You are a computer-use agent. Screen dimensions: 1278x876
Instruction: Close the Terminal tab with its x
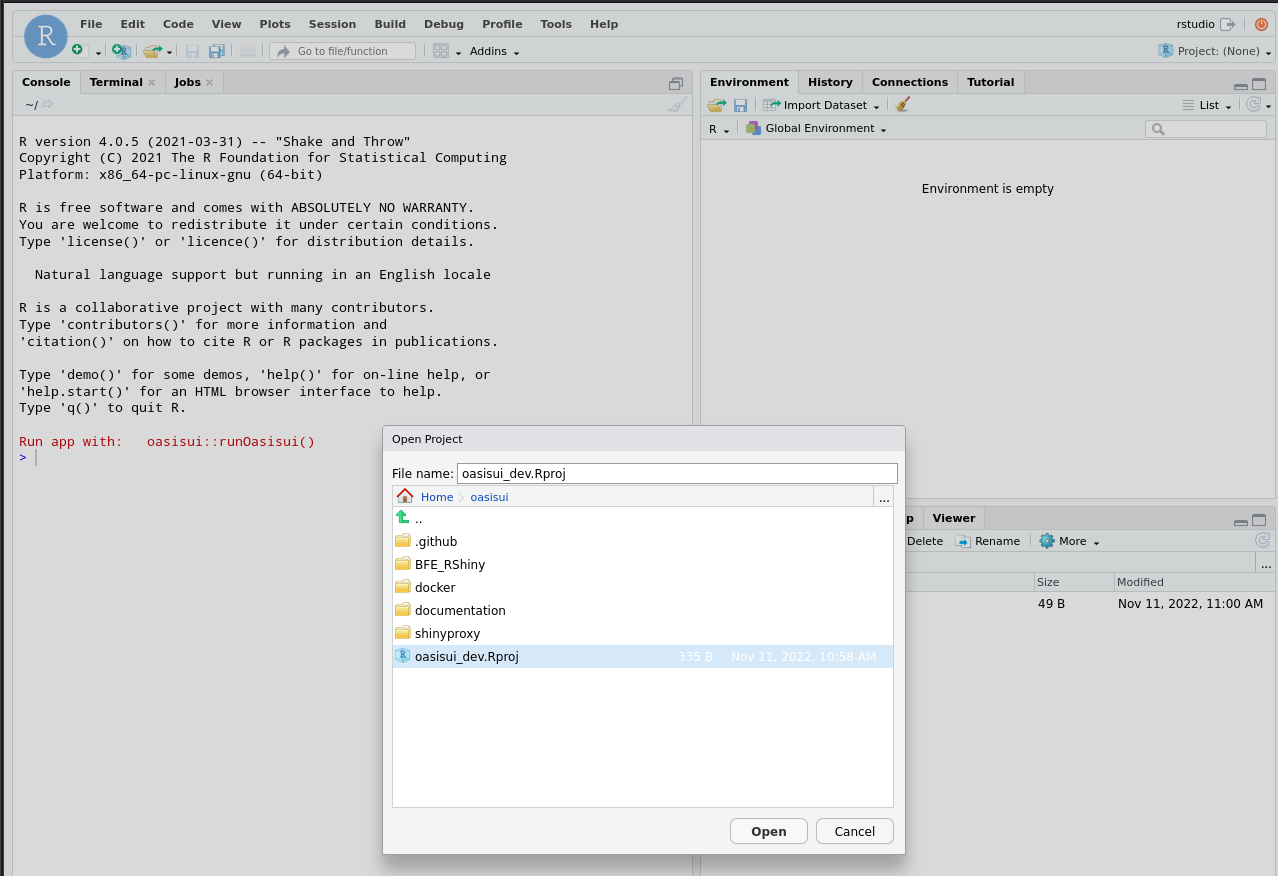point(151,83)
